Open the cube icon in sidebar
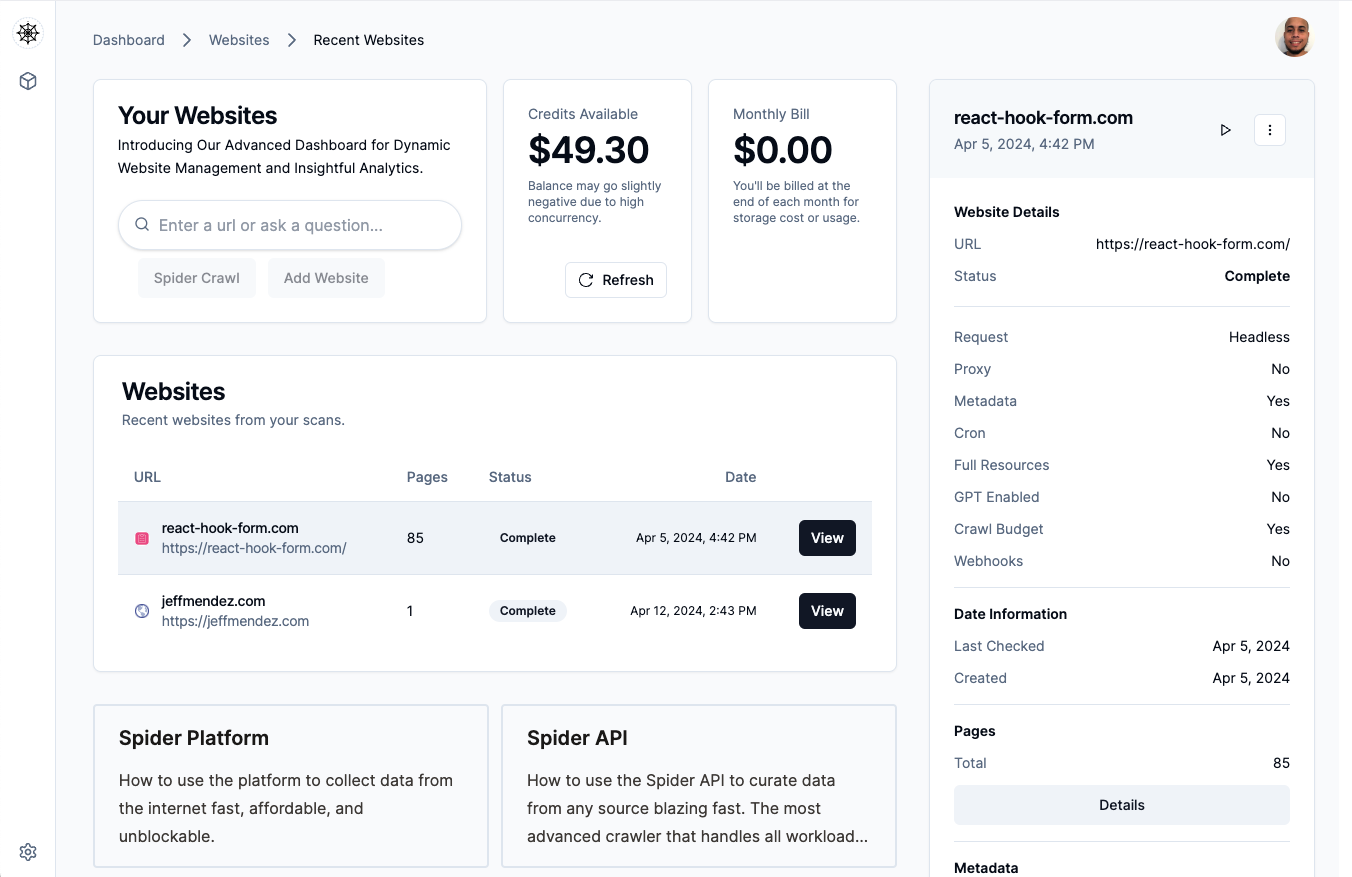 pyautogui.click(x=28, y=81)
